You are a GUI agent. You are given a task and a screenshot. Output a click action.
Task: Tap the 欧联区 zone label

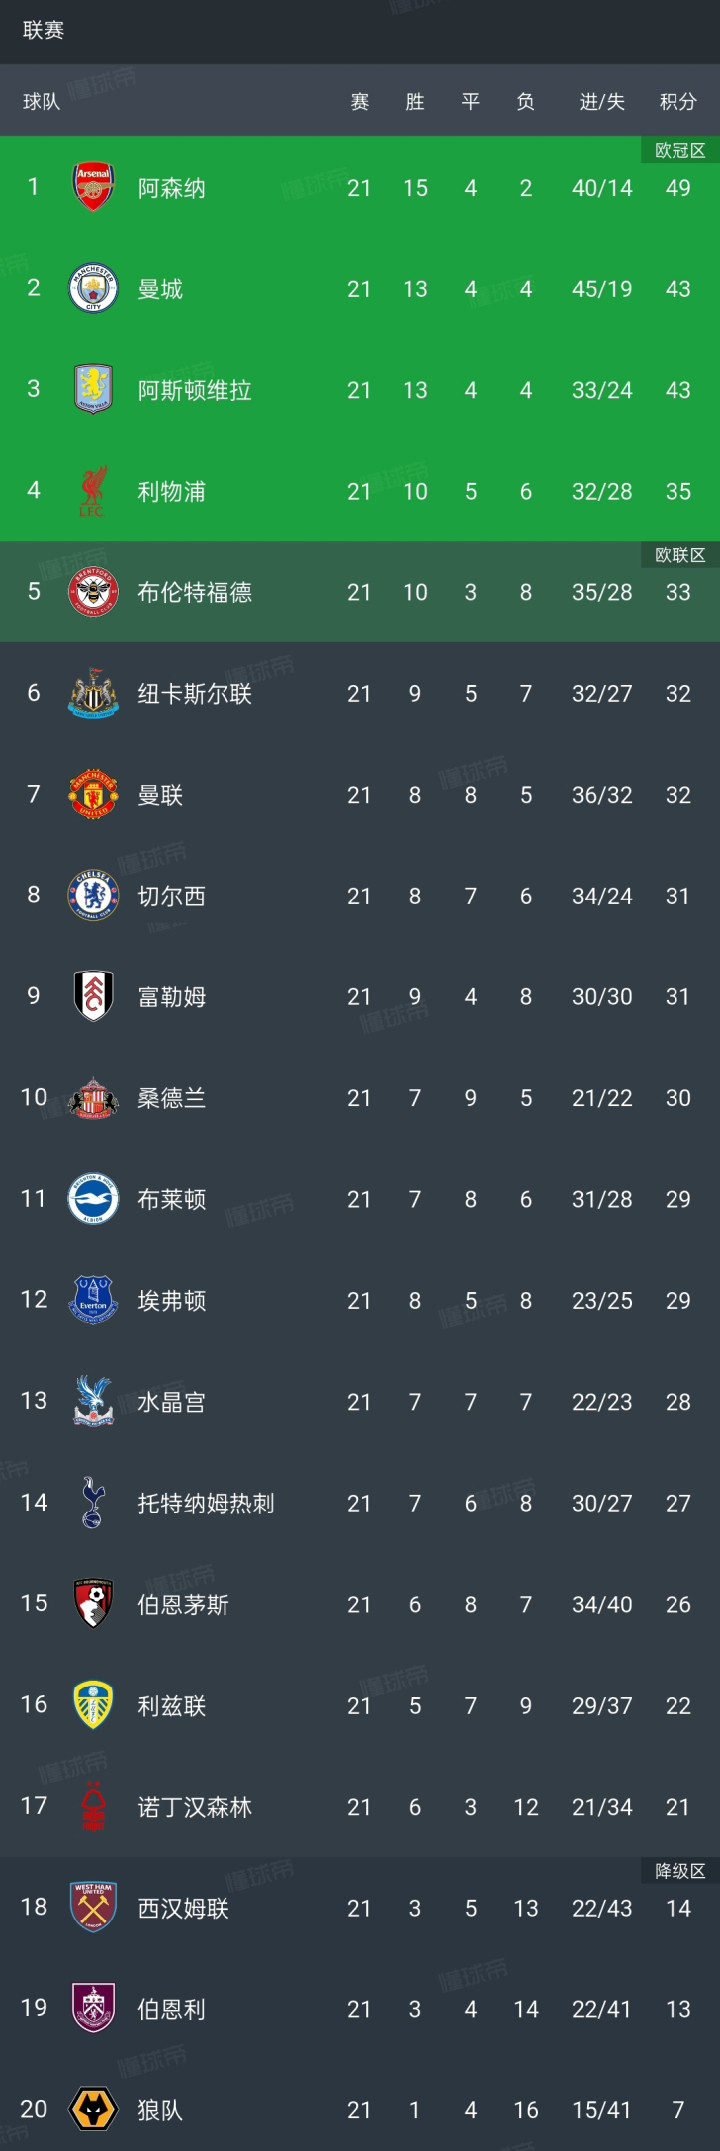coord(680,555)
